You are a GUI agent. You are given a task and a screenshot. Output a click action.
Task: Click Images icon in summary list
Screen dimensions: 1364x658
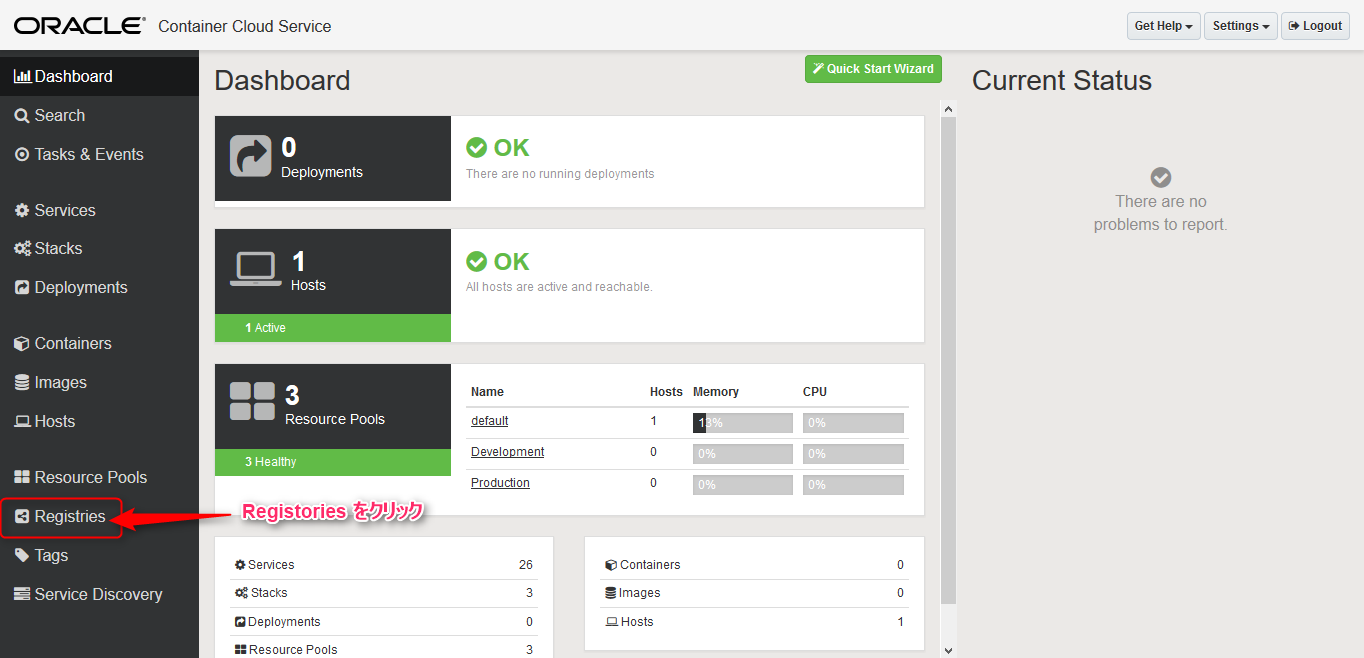(611, 593)
